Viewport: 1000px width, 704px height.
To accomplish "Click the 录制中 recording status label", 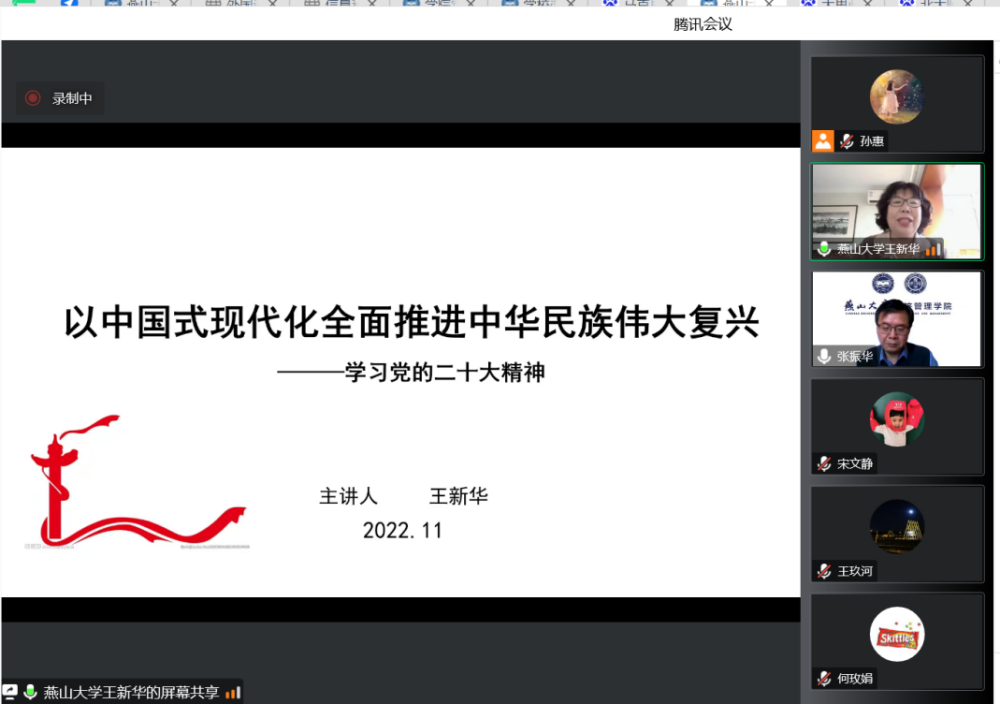I will (x=73, y=98).
